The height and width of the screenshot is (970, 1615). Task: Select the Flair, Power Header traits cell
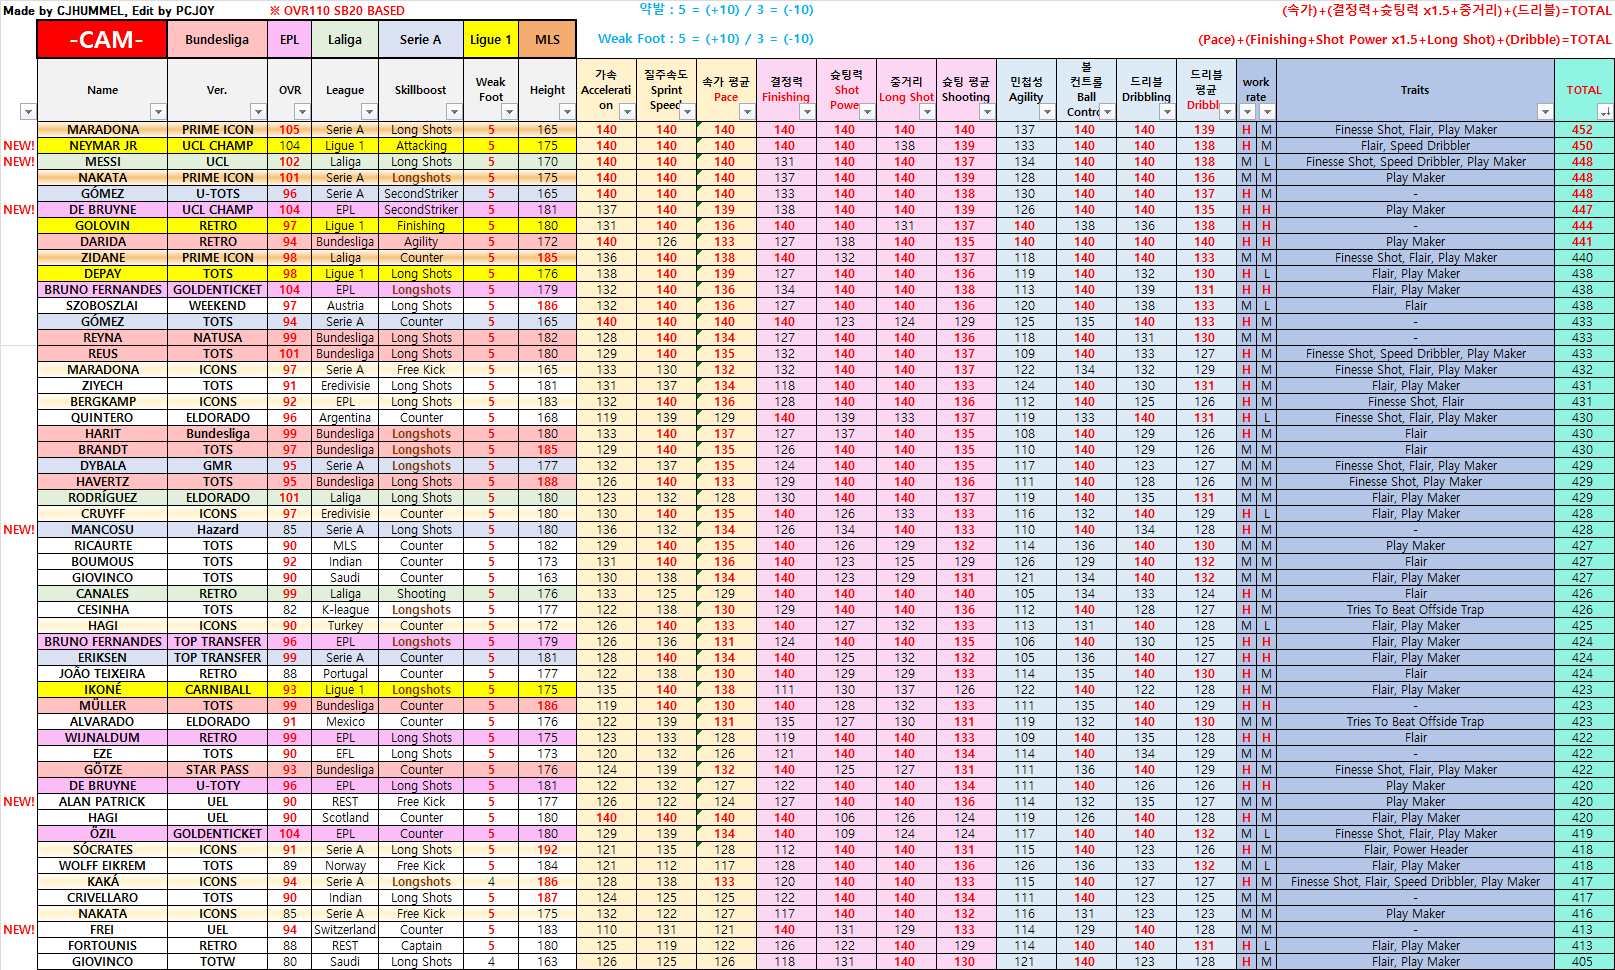tap(1415, 850)
